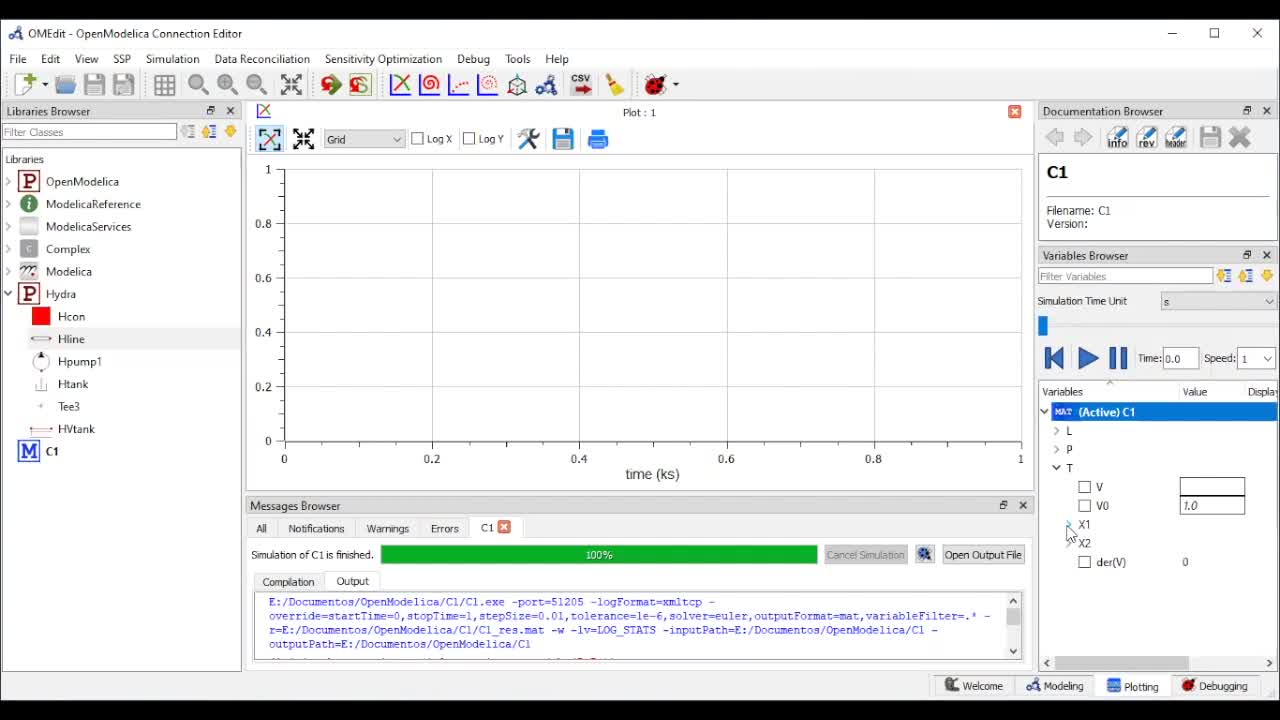
Task: Click the Play simulation button
Action: [1087, 358]
